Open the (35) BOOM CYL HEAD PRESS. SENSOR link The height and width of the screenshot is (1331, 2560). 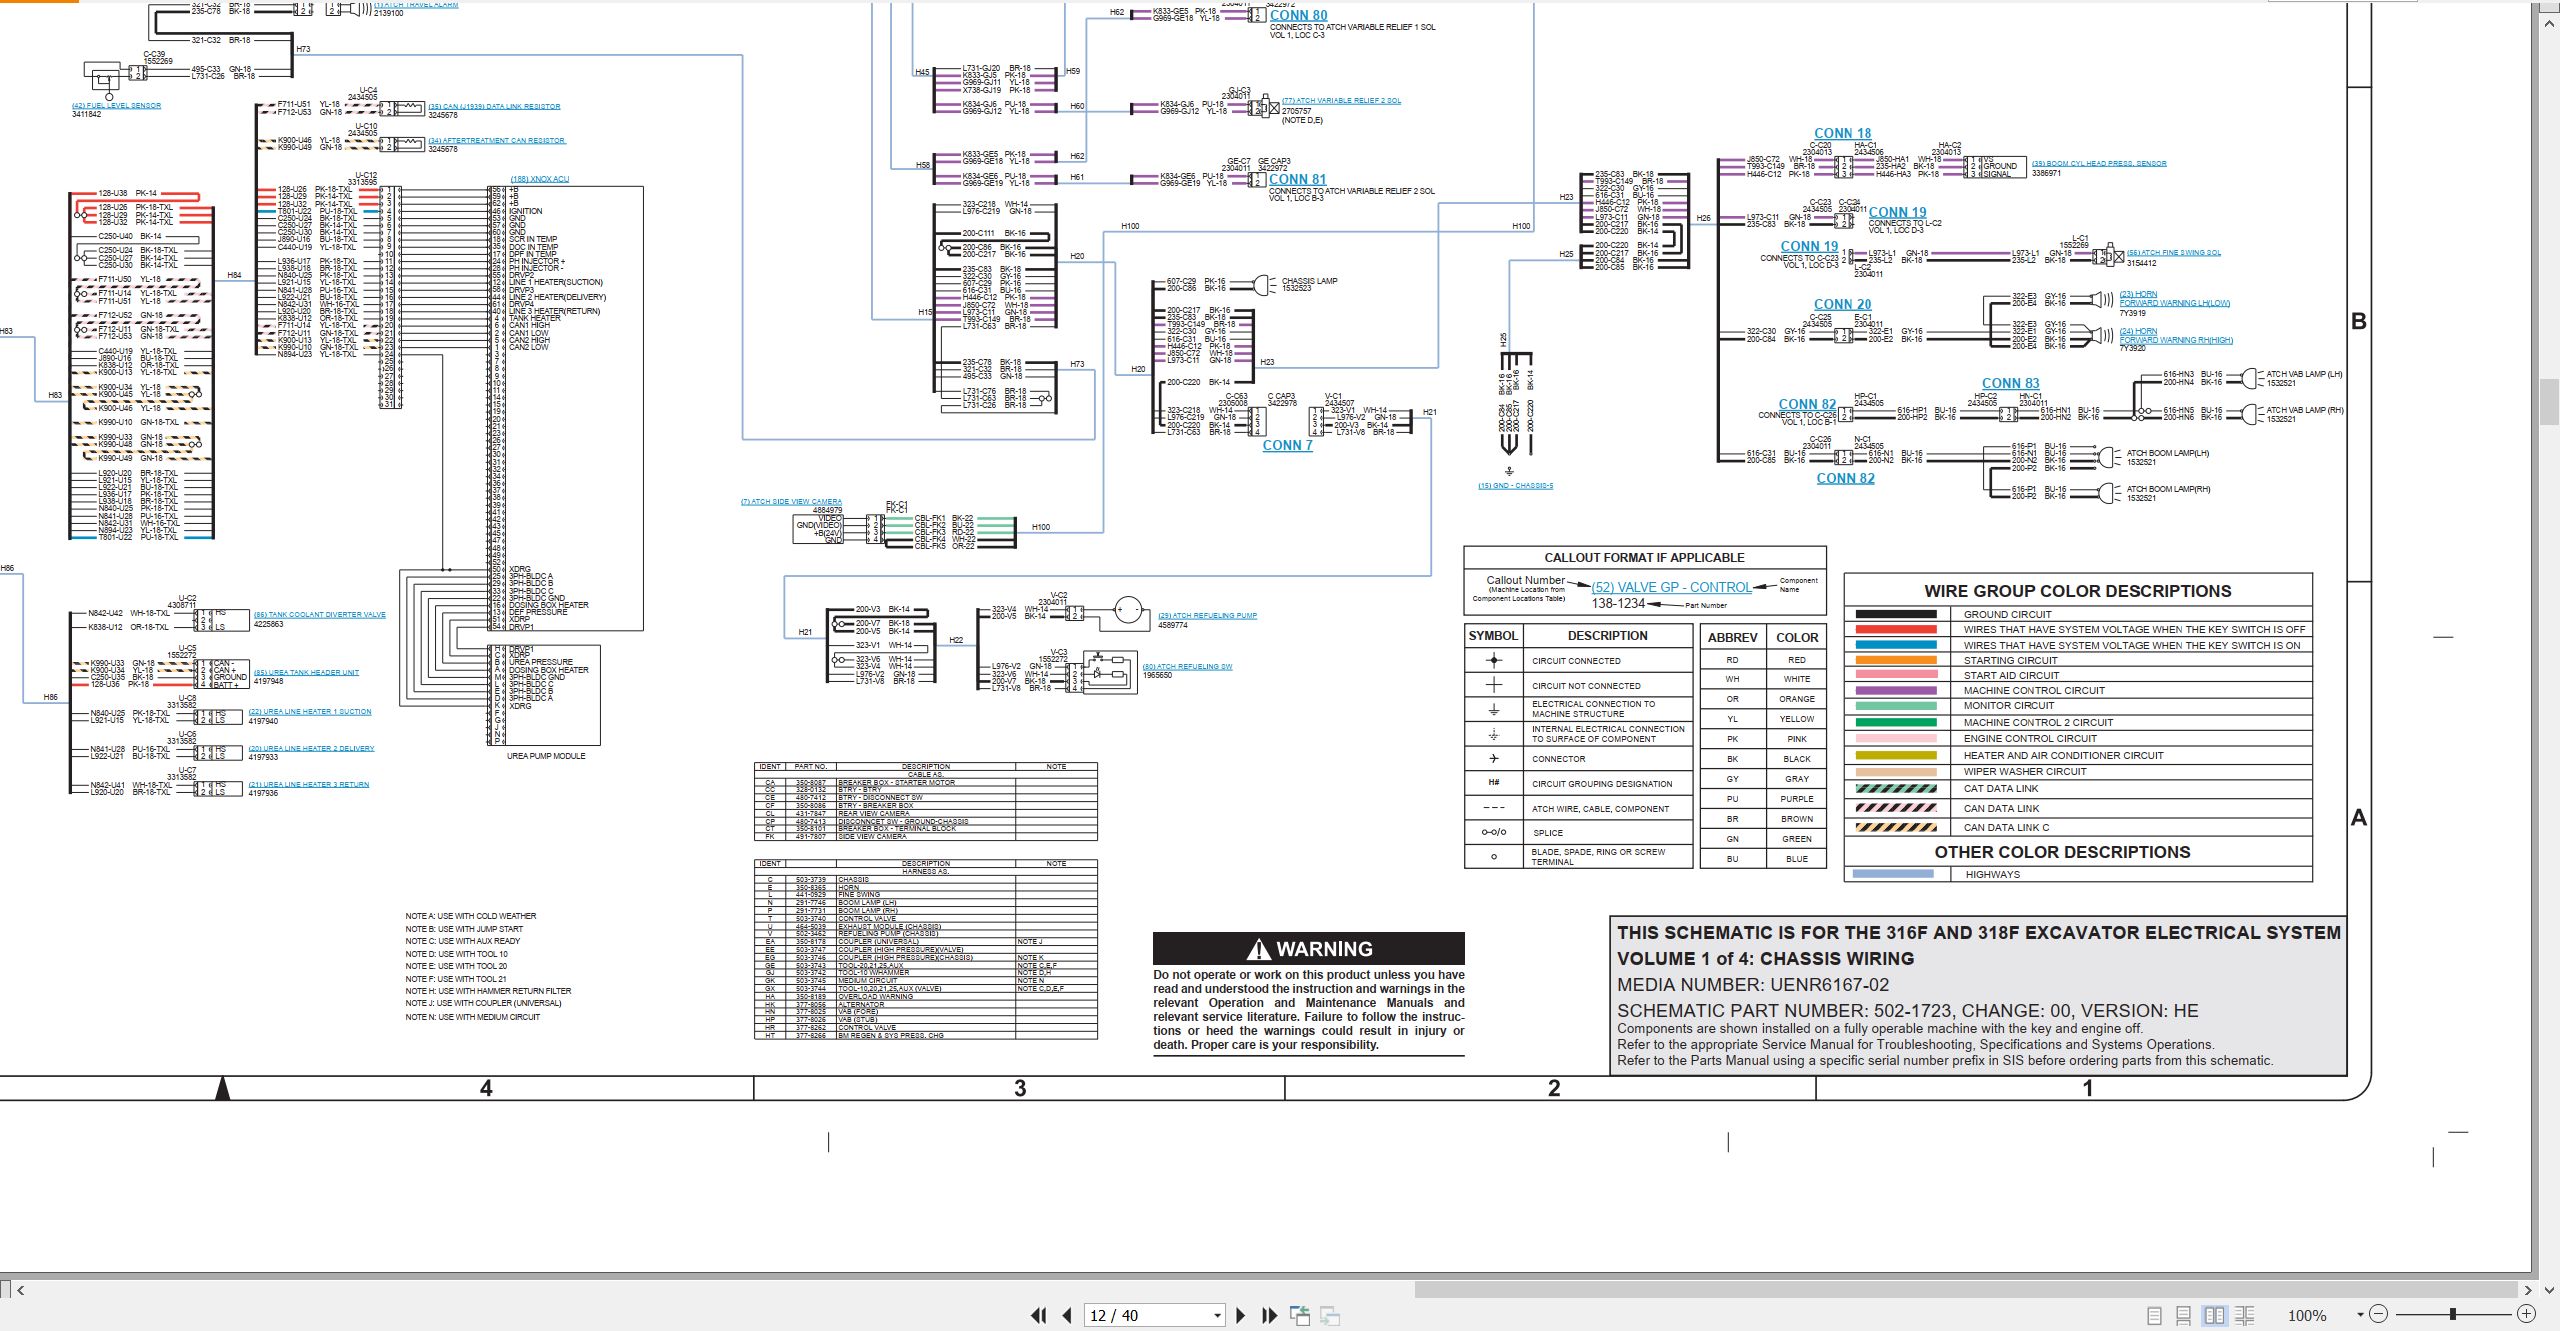[2099, 163]
